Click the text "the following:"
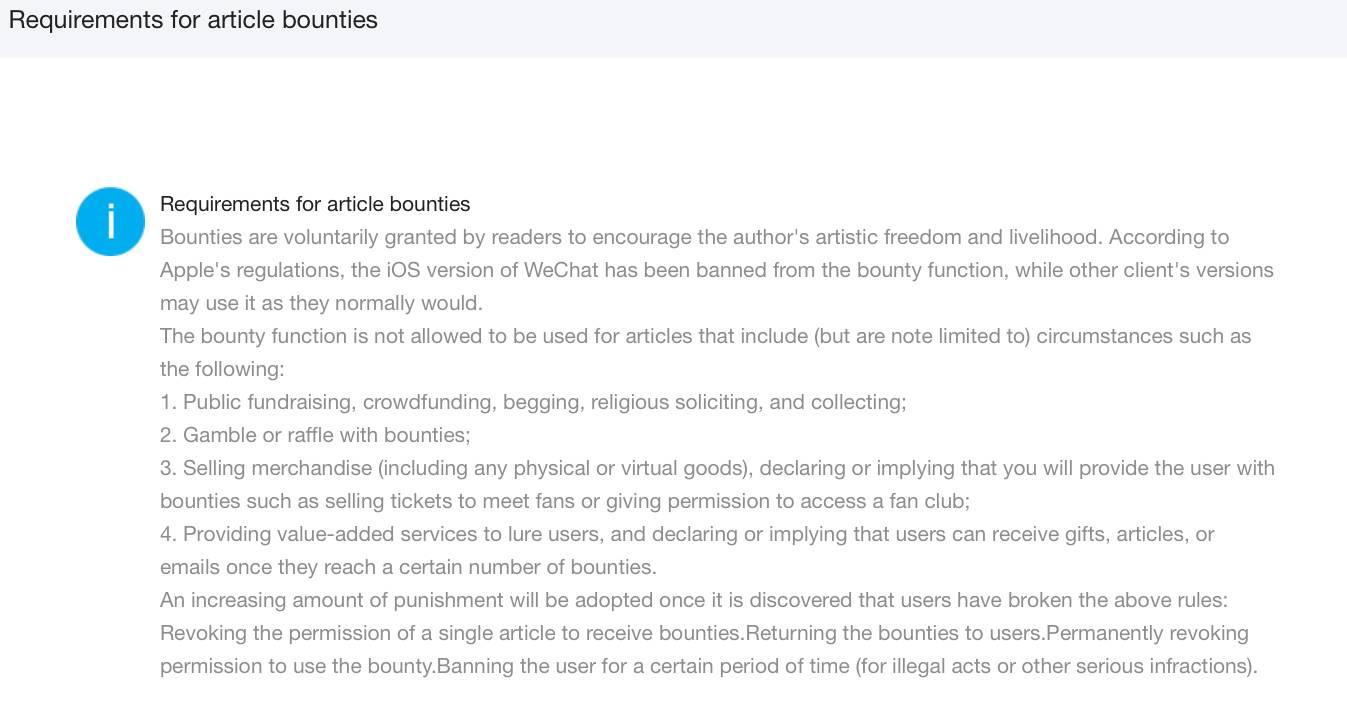Image resolution: width=1347 pixels, height=728 pixels. pos(222,369)
